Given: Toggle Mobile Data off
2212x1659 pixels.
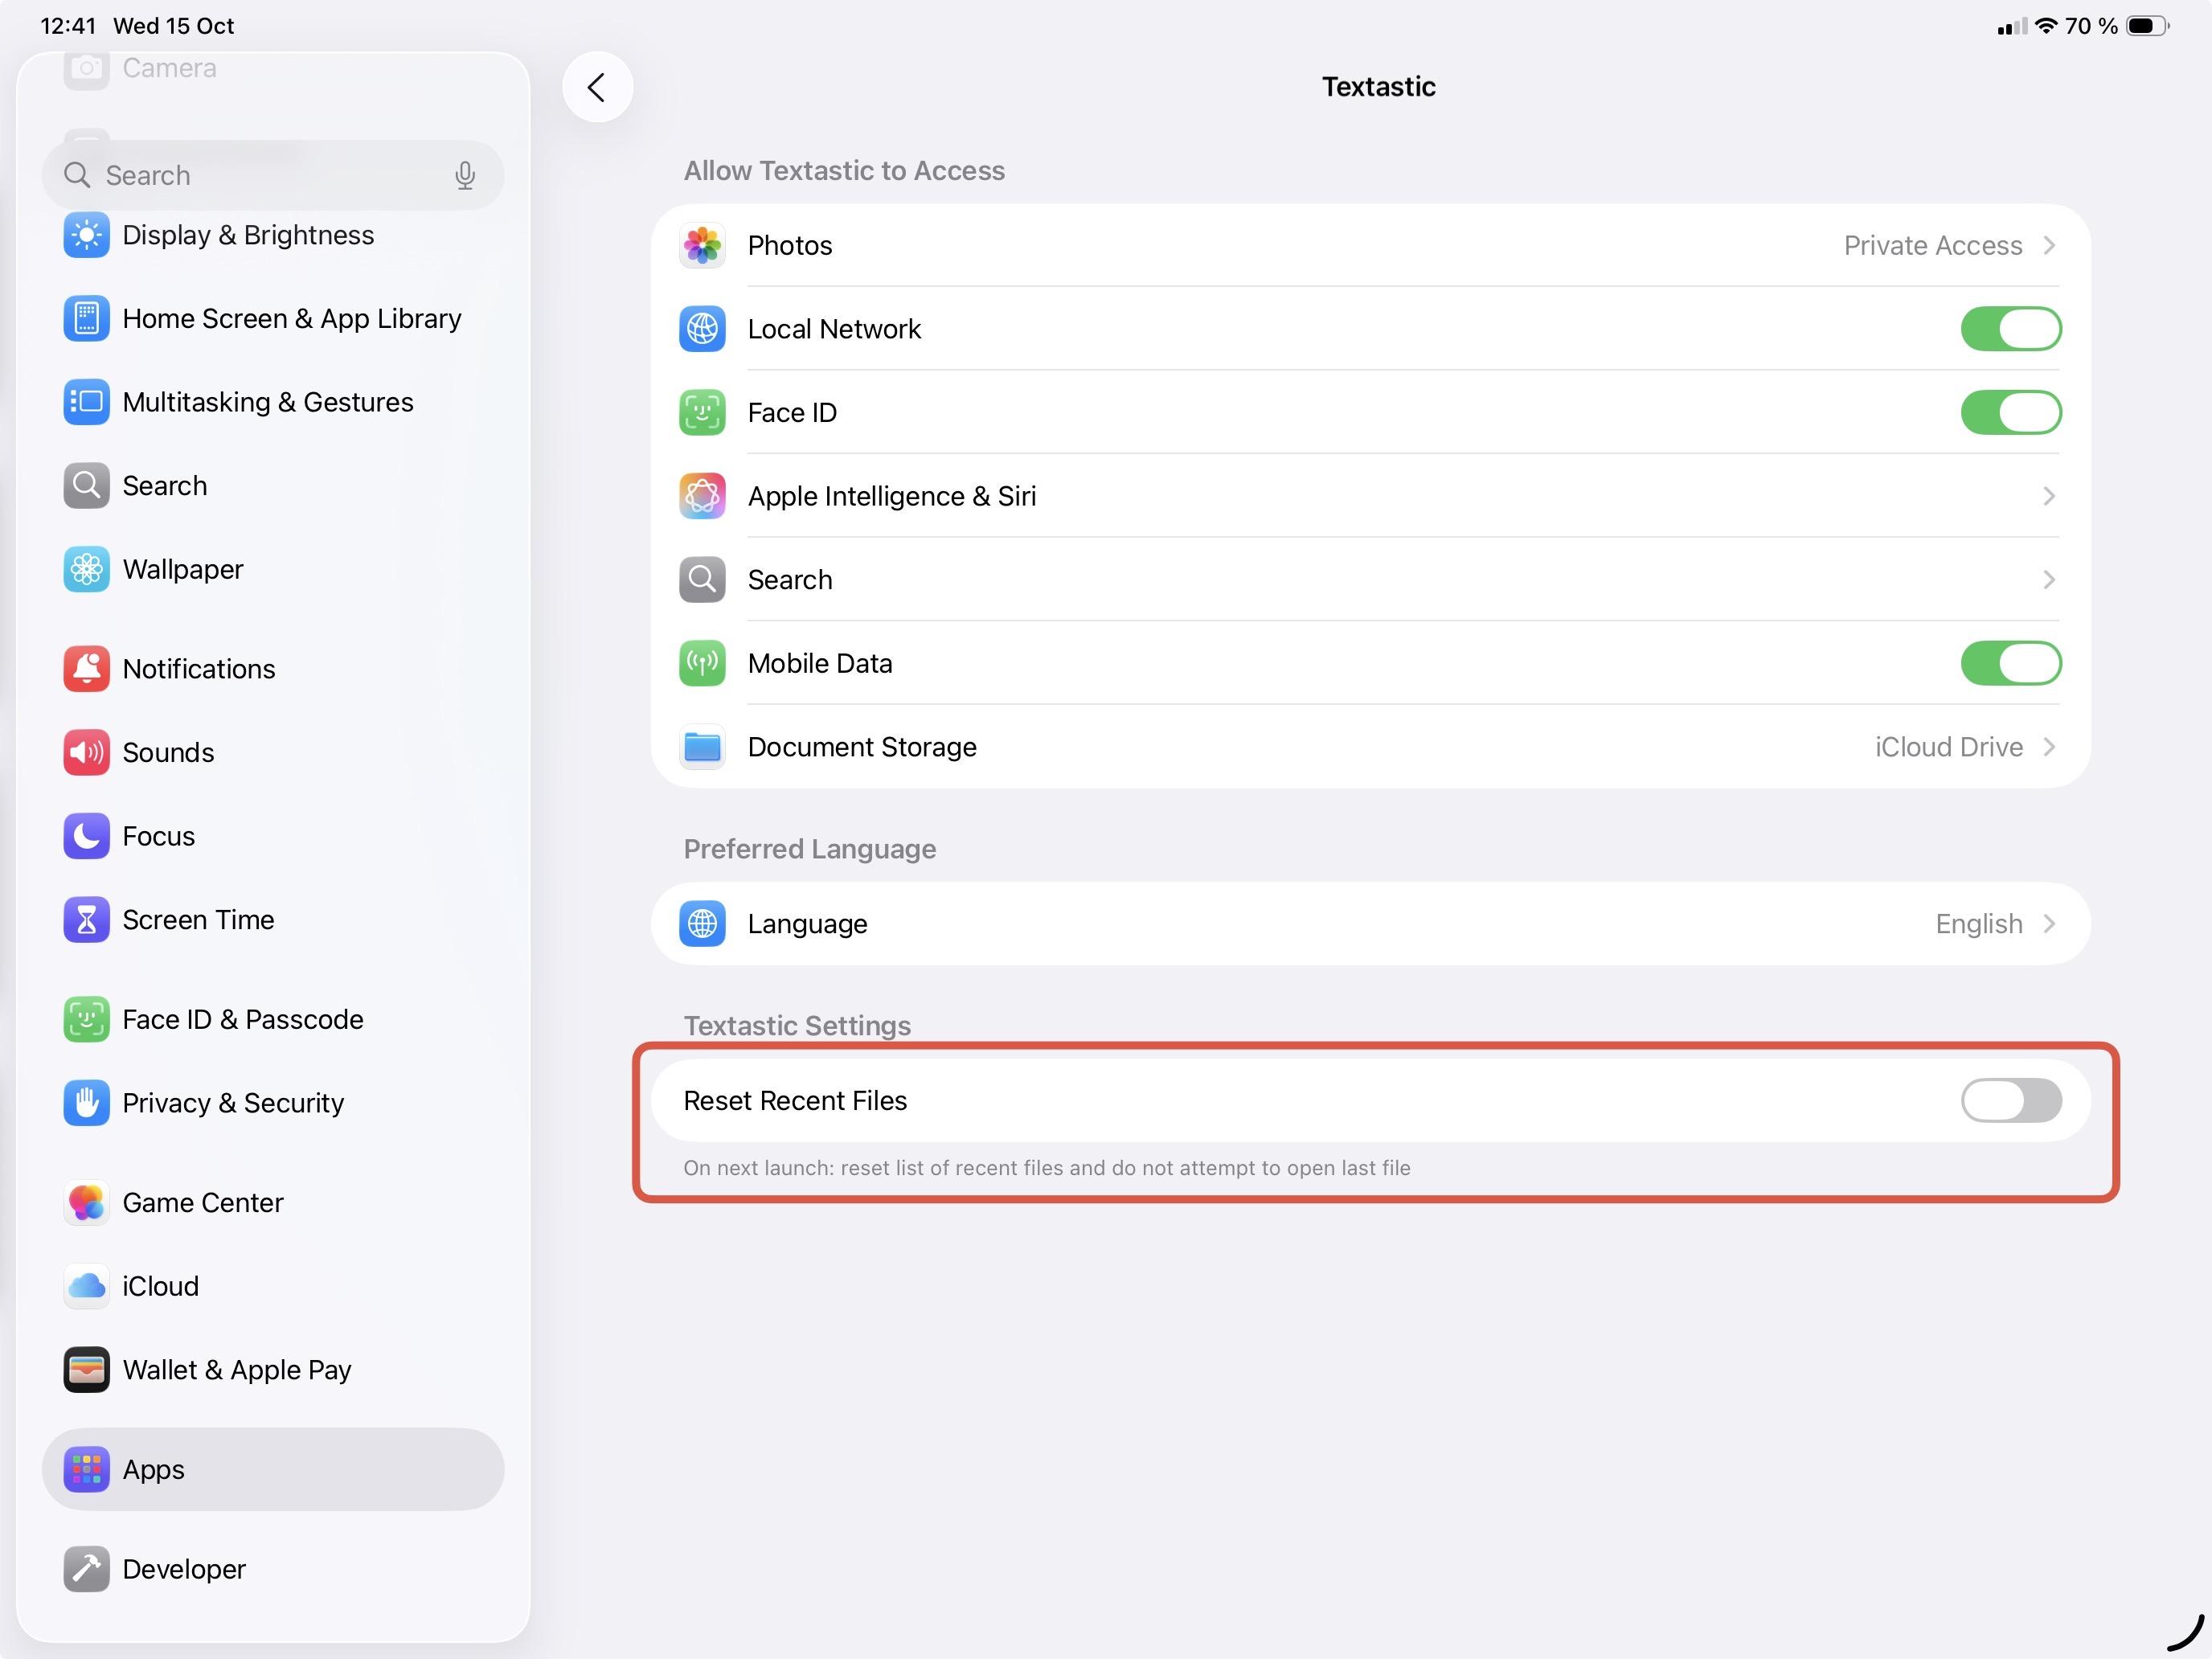Looking at the screenshot, I should [x=2010, y=663].
